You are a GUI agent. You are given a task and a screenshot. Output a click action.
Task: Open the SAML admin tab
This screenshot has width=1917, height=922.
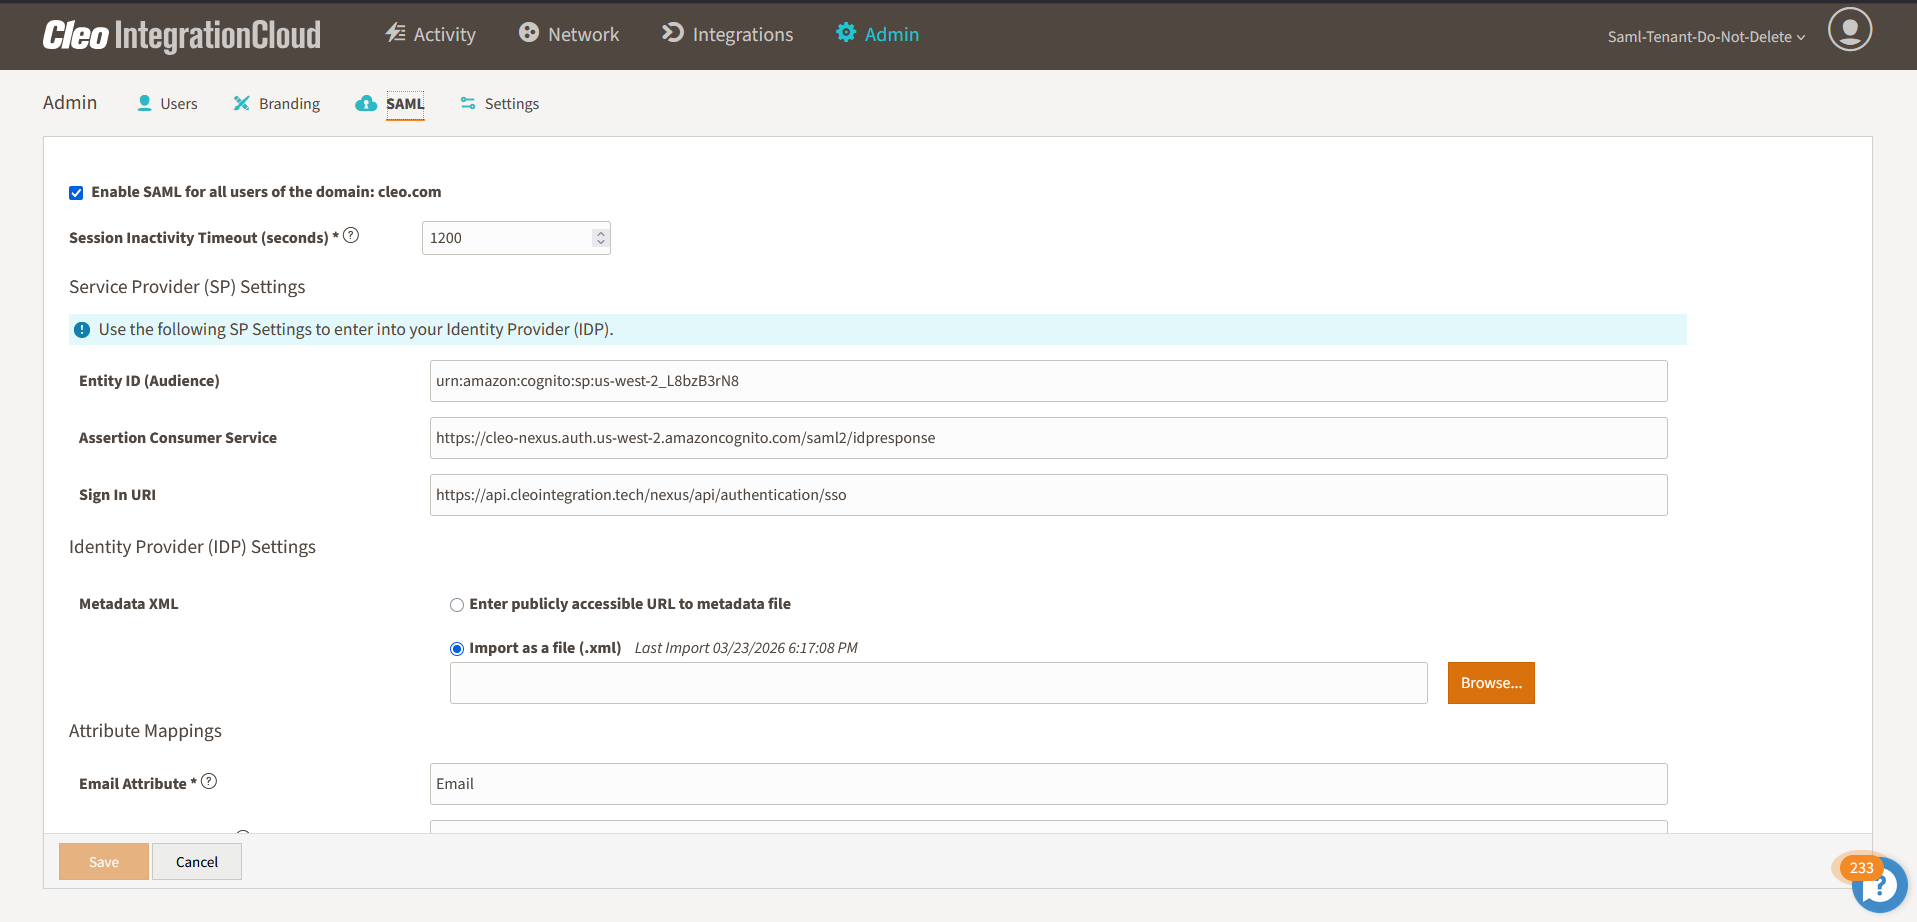pyautogui.click(x=391, y=104)
